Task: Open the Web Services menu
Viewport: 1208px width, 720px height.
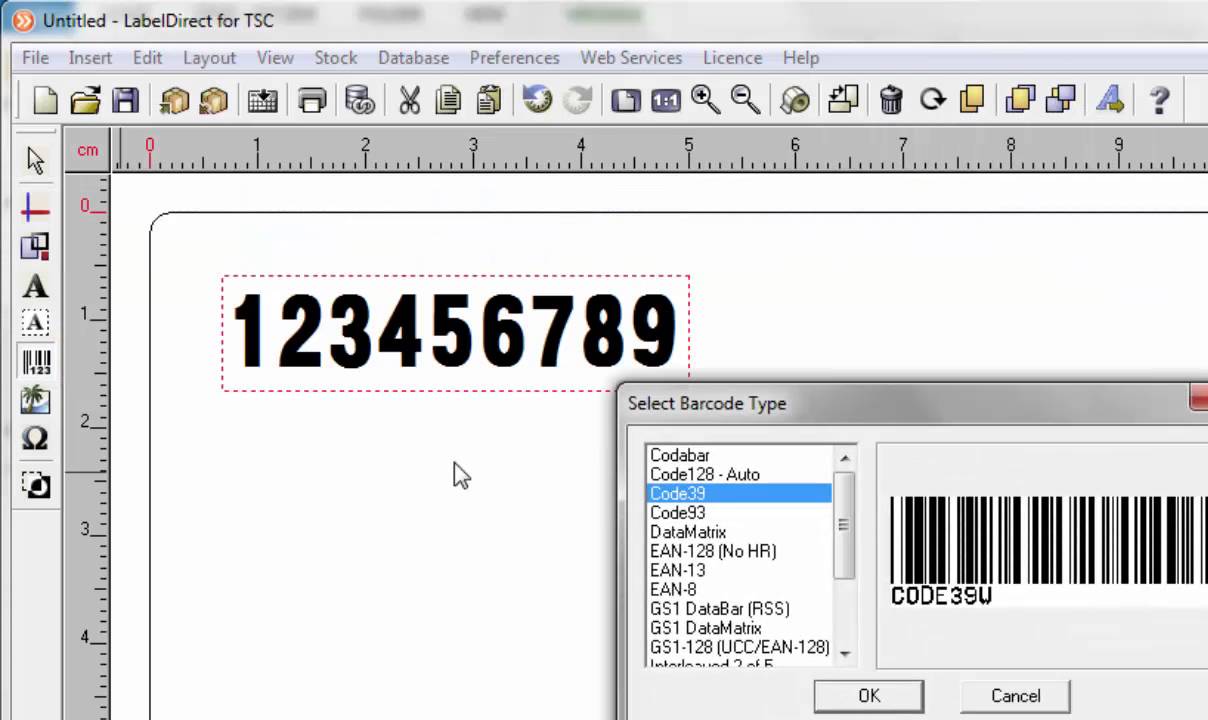Action: [631, 58]
